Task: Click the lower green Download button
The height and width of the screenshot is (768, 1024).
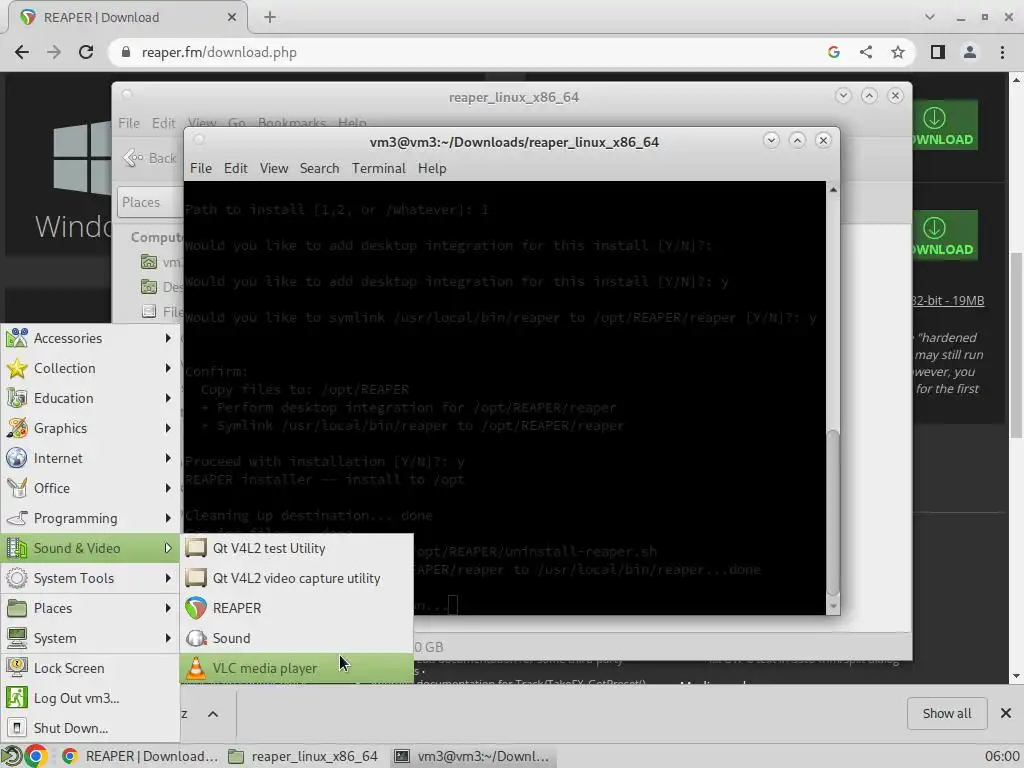Action: pos(944,236)
